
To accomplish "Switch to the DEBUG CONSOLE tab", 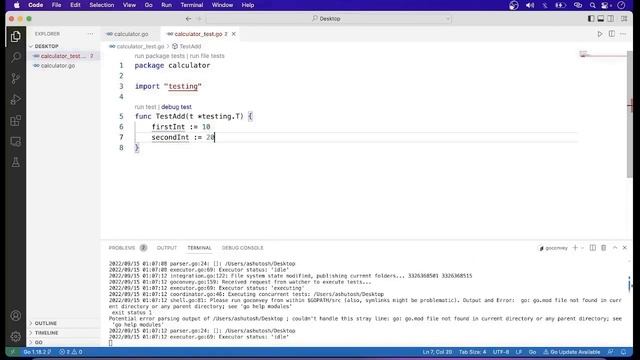I will click(x=242, y=248).
